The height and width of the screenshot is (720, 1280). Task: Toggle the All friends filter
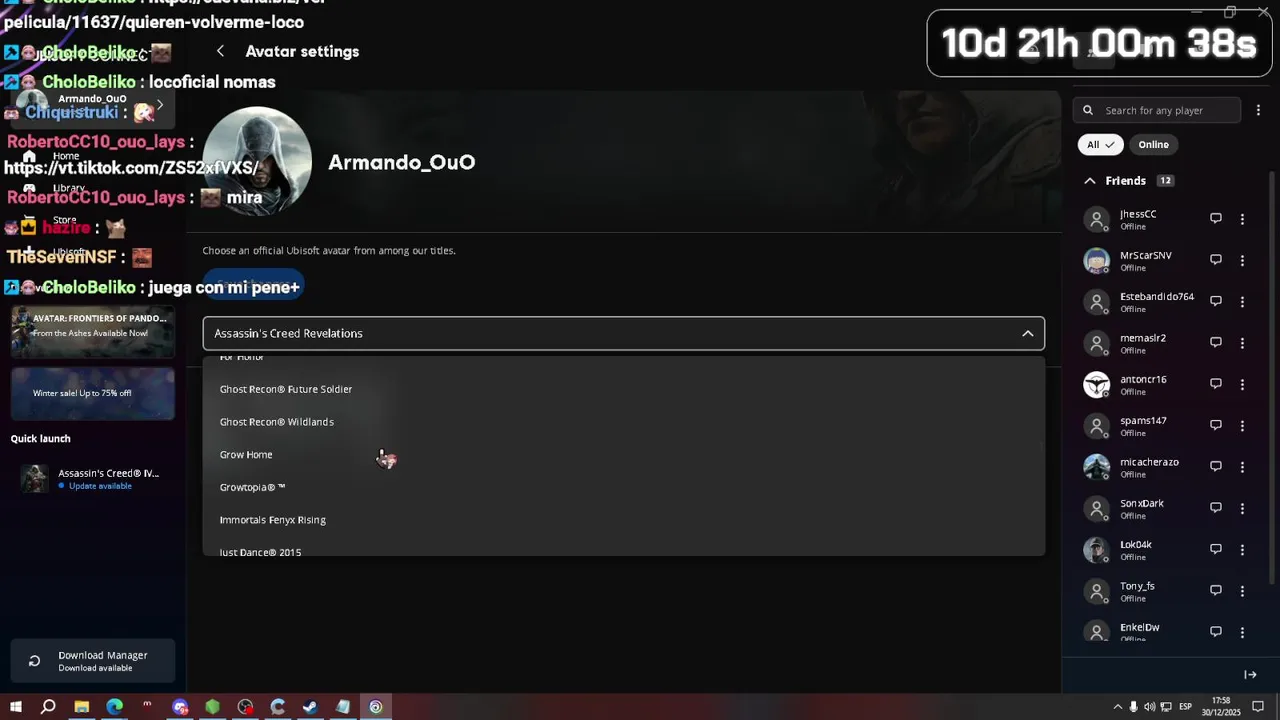click(1100, 144)
